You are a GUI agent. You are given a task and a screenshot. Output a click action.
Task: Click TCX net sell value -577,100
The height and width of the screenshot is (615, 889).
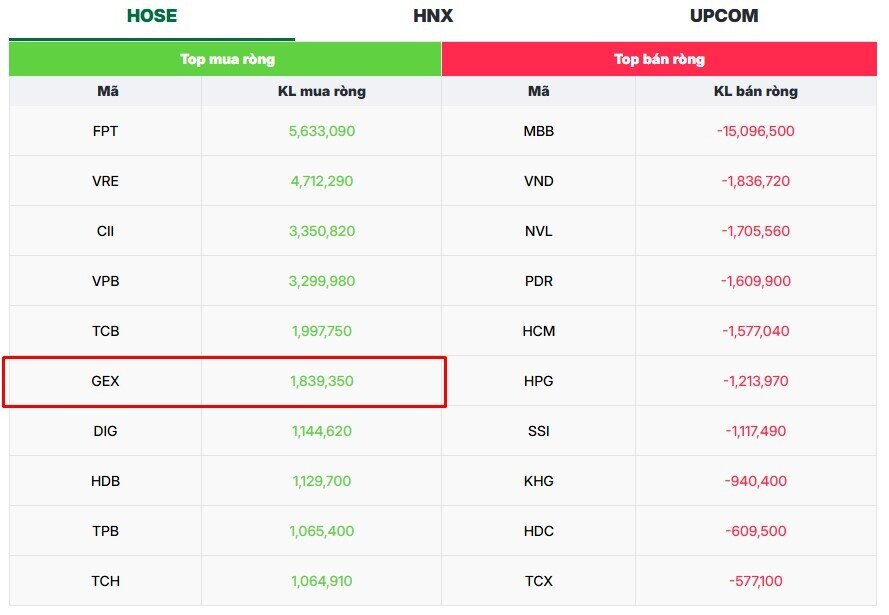tap(756, 580)
